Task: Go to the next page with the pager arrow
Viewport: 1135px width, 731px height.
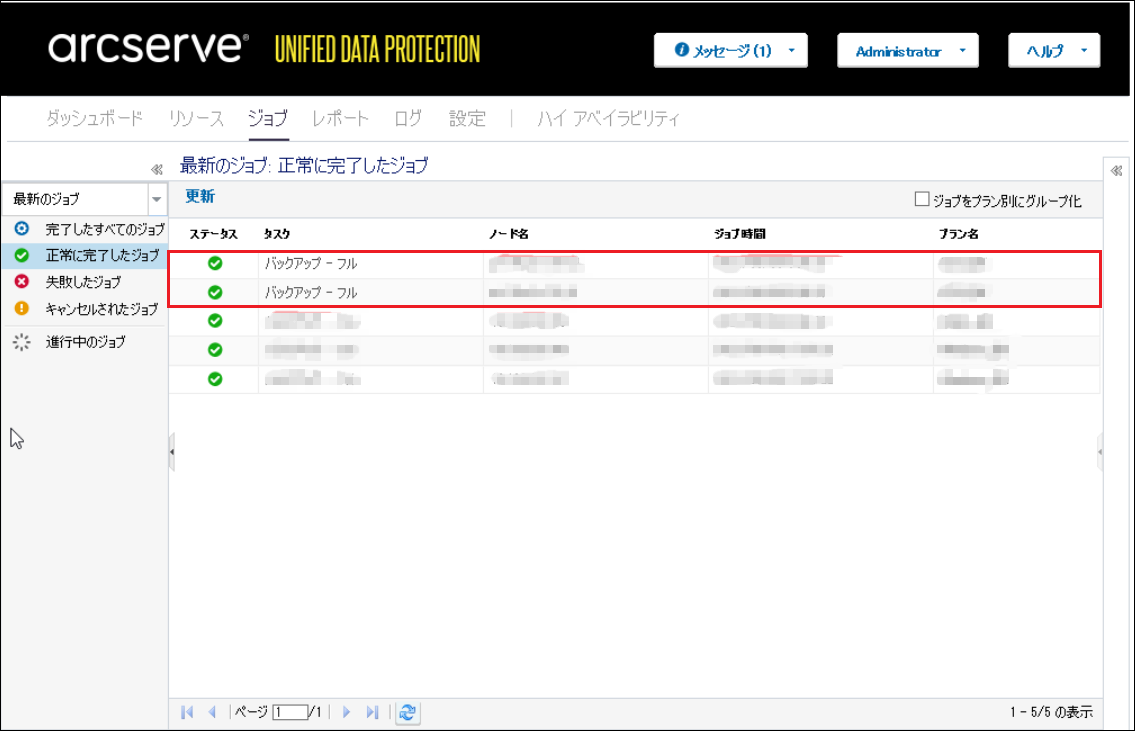Action: pos(346,712)
